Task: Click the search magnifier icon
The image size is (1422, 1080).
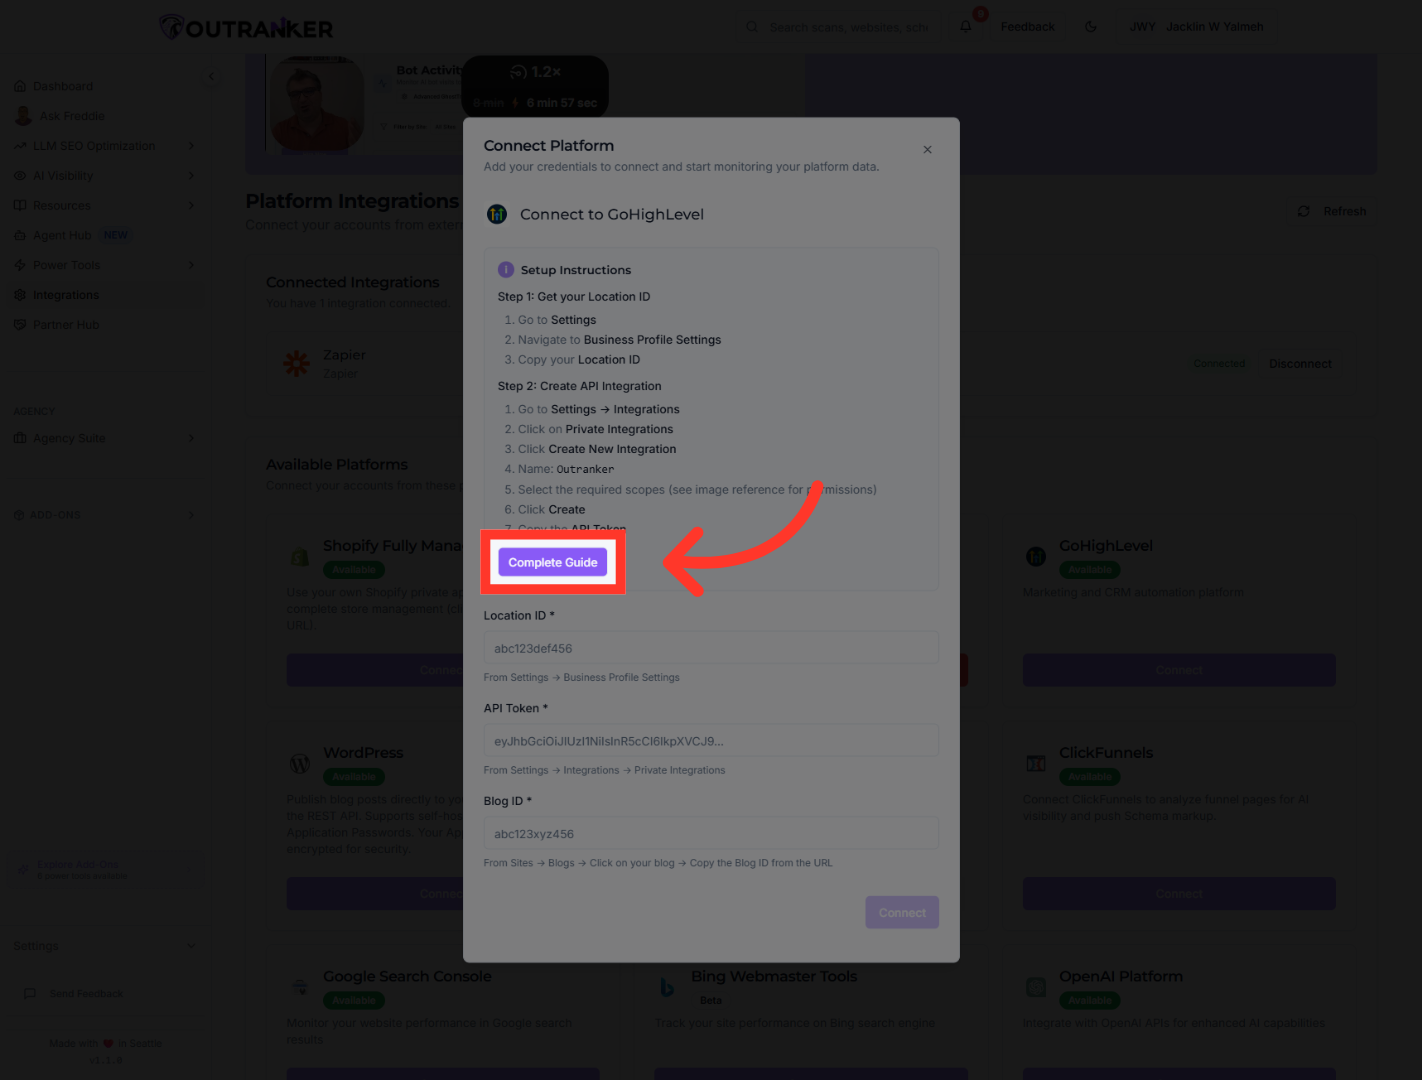Action: [752, 27]
